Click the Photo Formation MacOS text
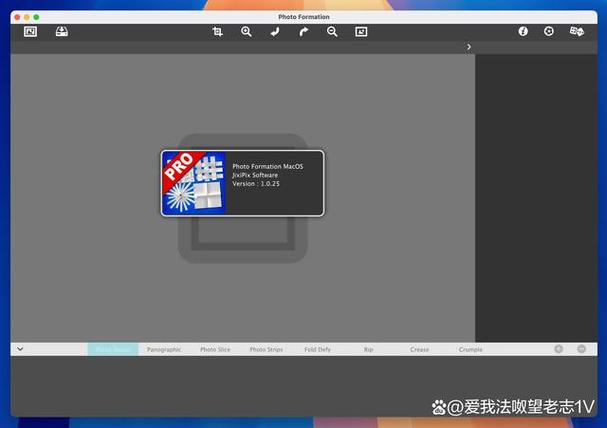This screenshot has width=607, height=428. pos(267,166)
